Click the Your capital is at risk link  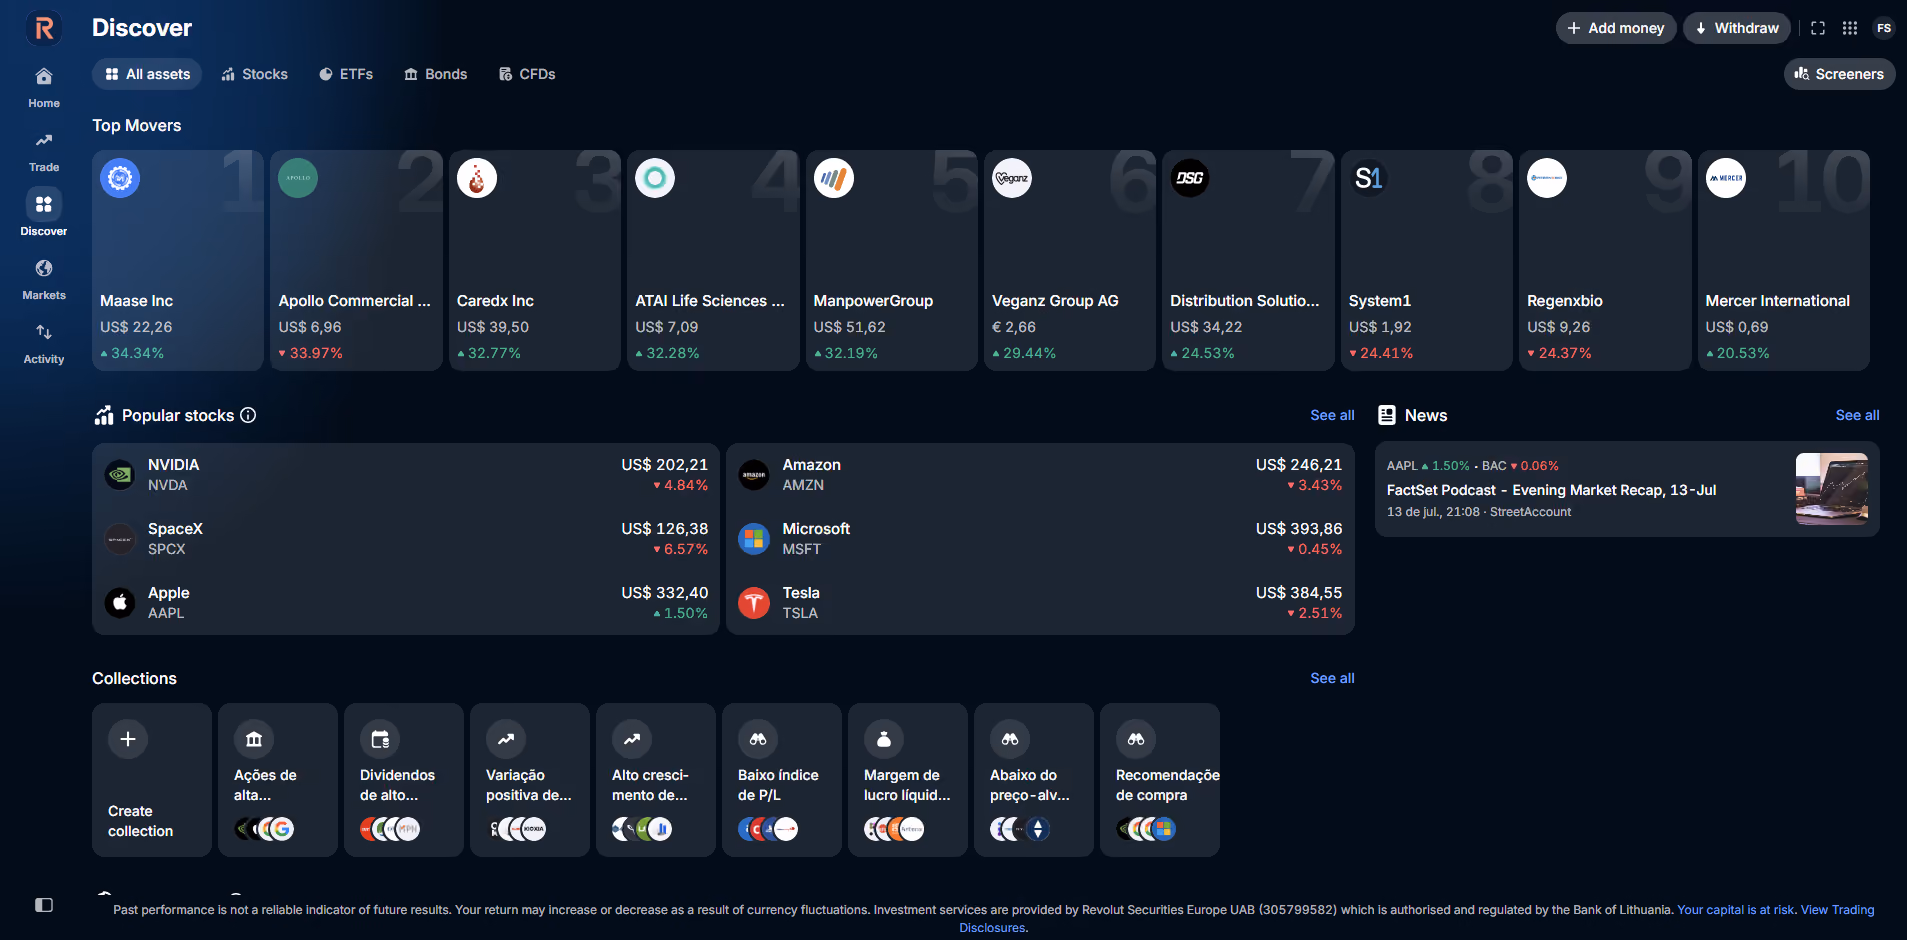(1735, 910)
